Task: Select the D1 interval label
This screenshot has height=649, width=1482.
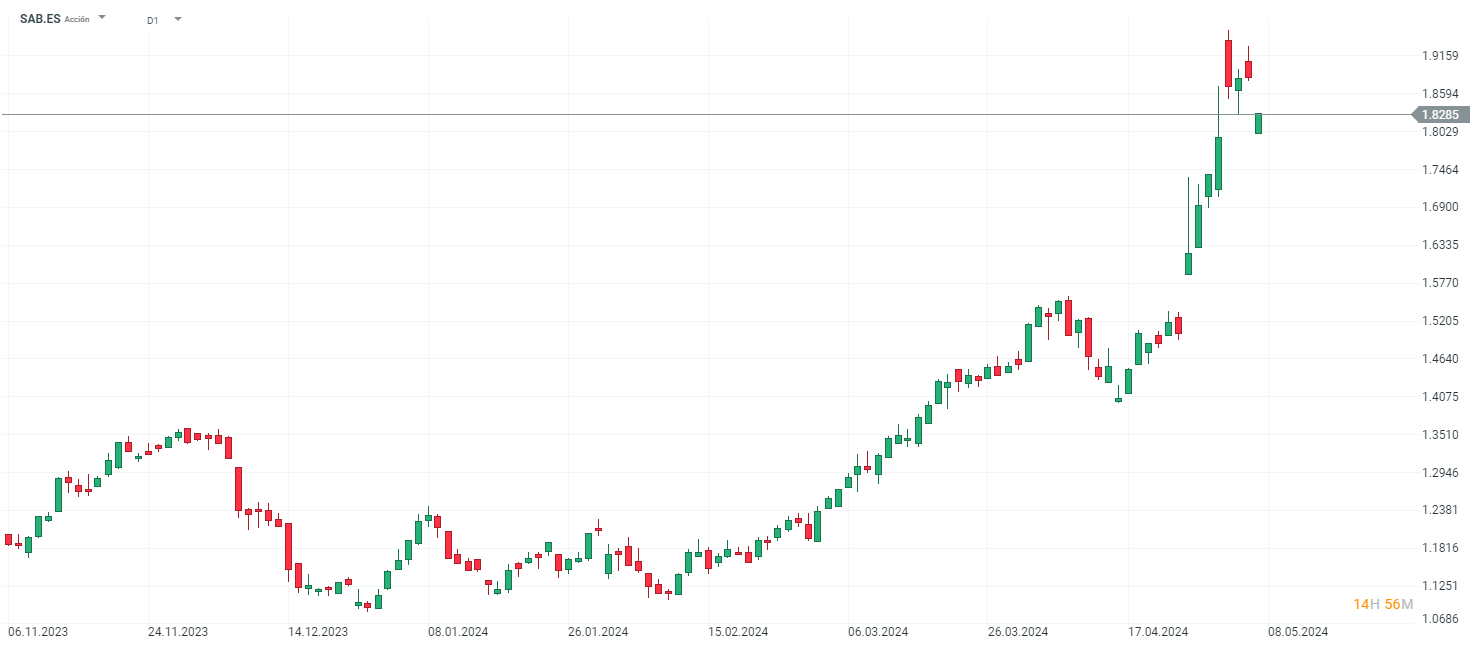Action: point(152,20)
